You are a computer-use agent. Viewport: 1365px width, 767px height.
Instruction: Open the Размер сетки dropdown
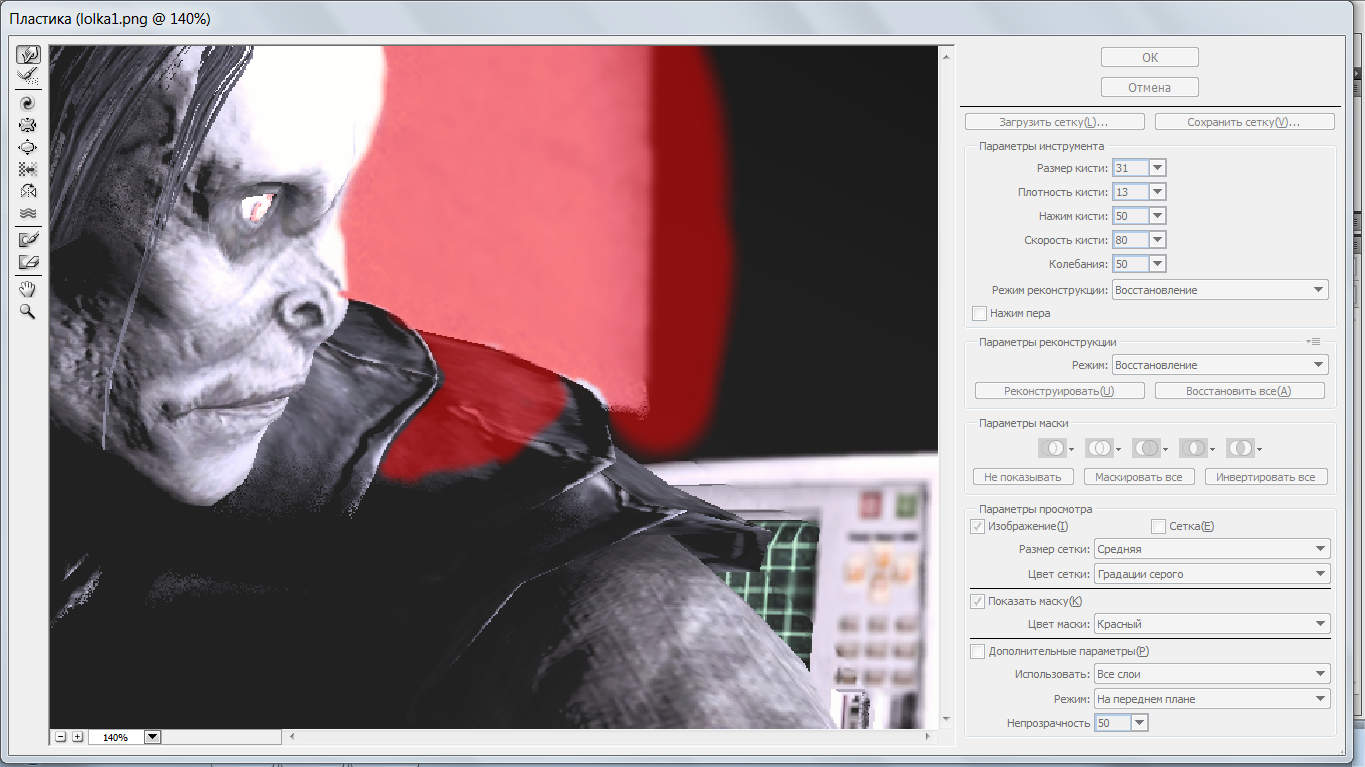click(x=1212, y=548)
